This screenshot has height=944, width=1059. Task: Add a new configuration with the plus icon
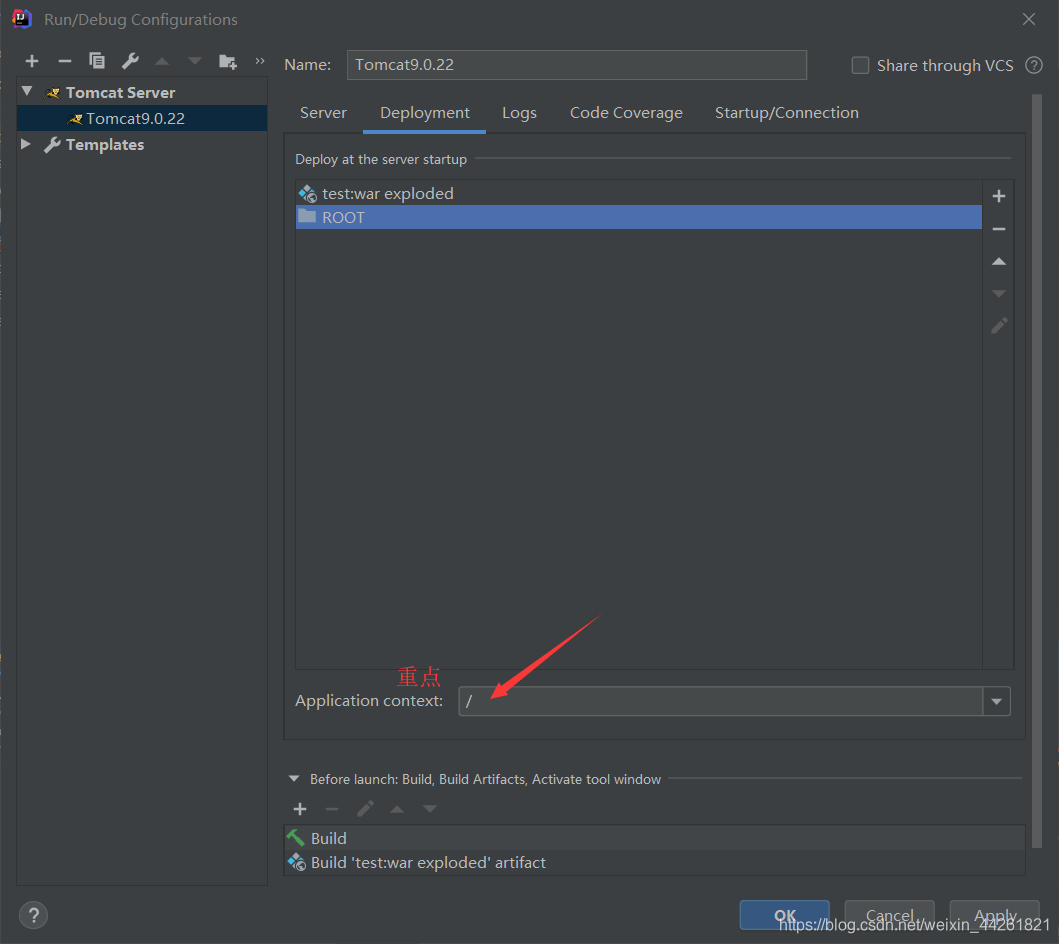coord(32,61)
